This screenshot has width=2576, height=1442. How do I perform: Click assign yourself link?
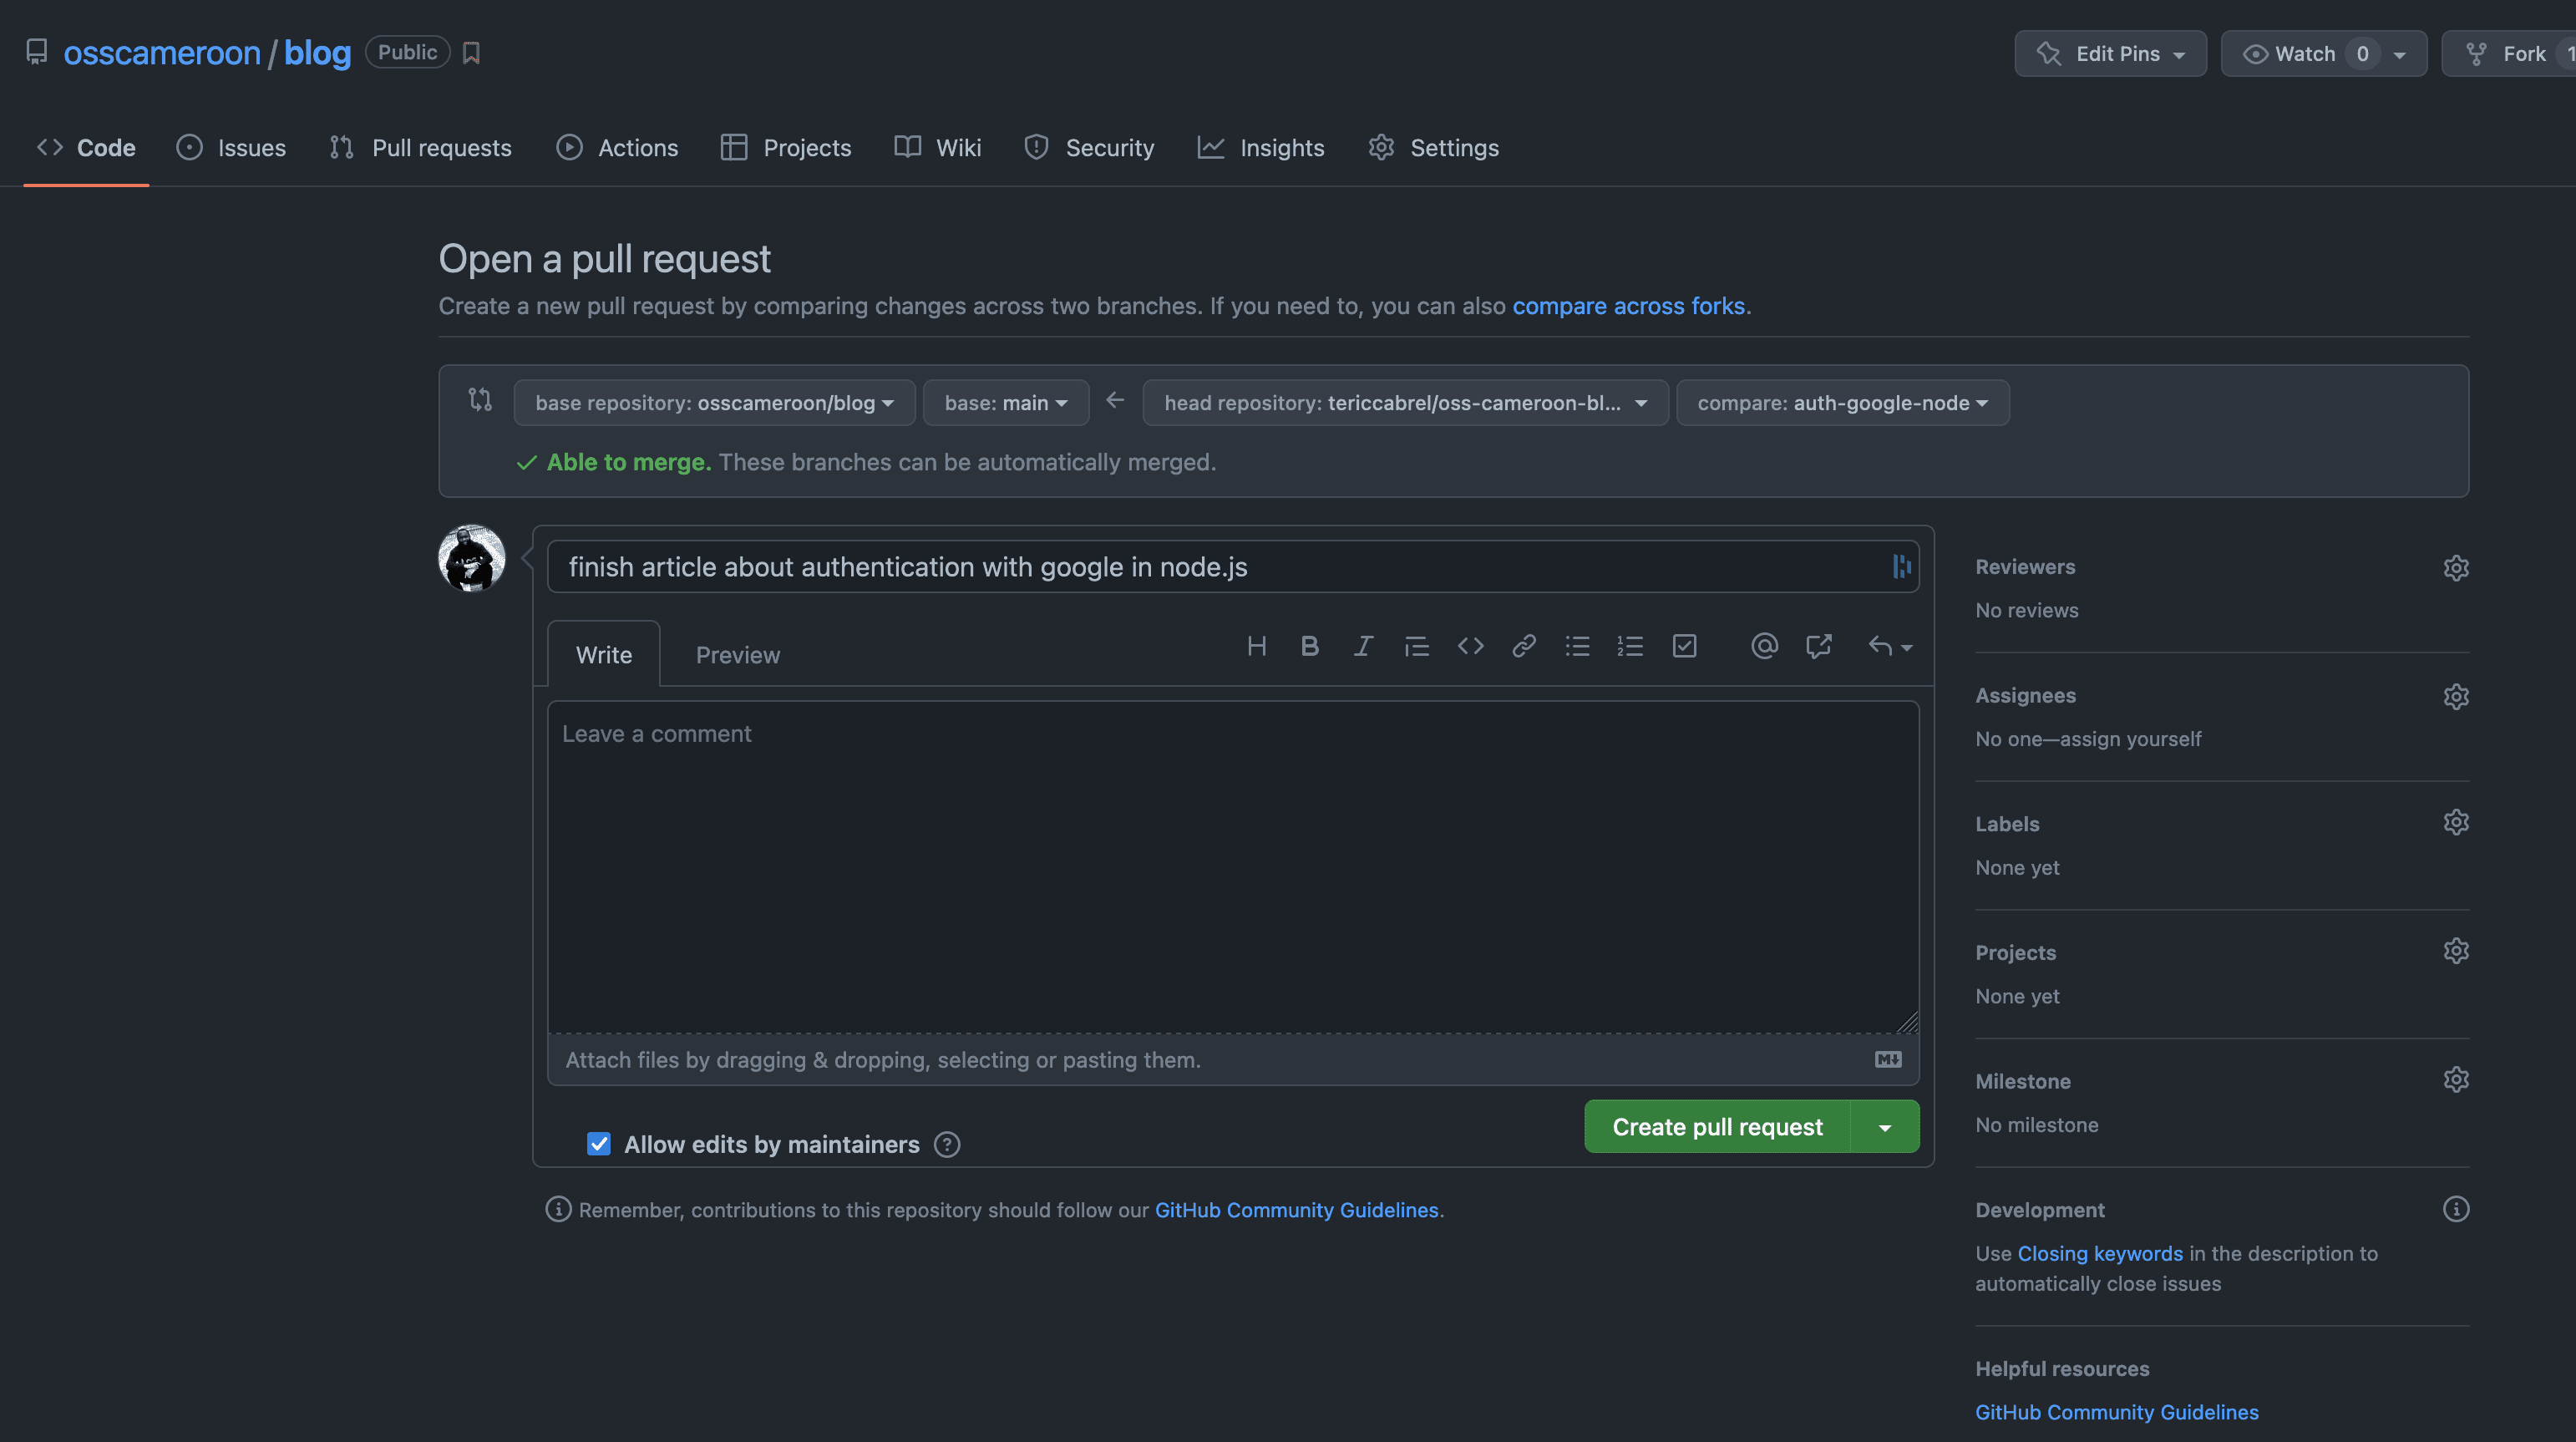click(x=2131, y=739)
